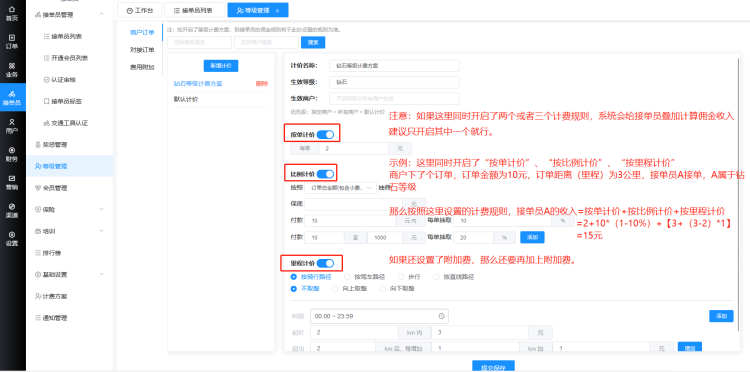This screenshot has height=372, width=750.
Task: Click the 计价名称 input field
Action: coord(394,66)
